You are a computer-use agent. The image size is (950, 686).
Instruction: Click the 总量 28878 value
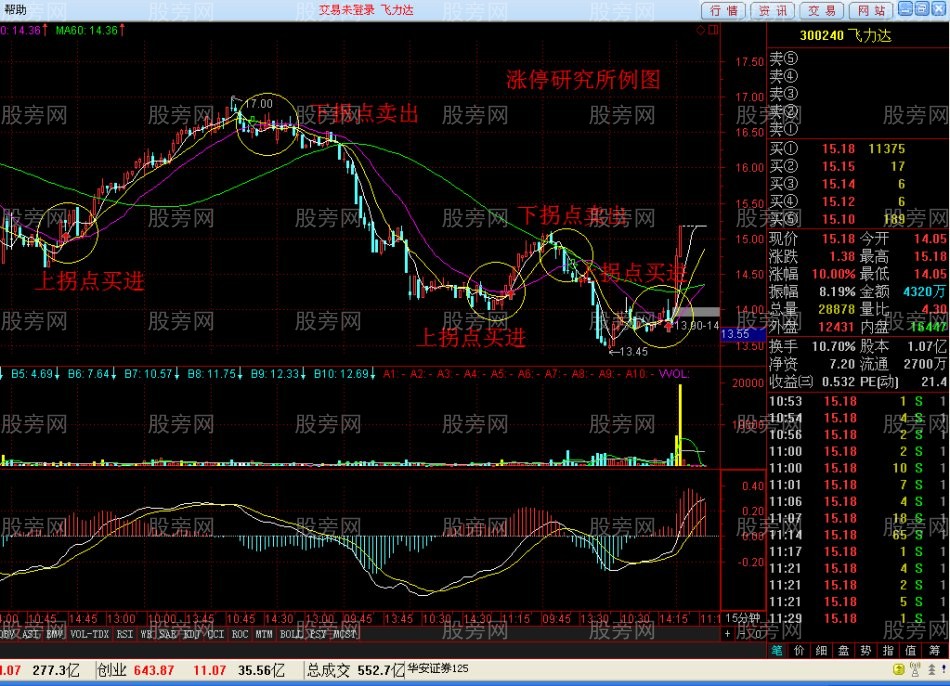tap(837, 309)
